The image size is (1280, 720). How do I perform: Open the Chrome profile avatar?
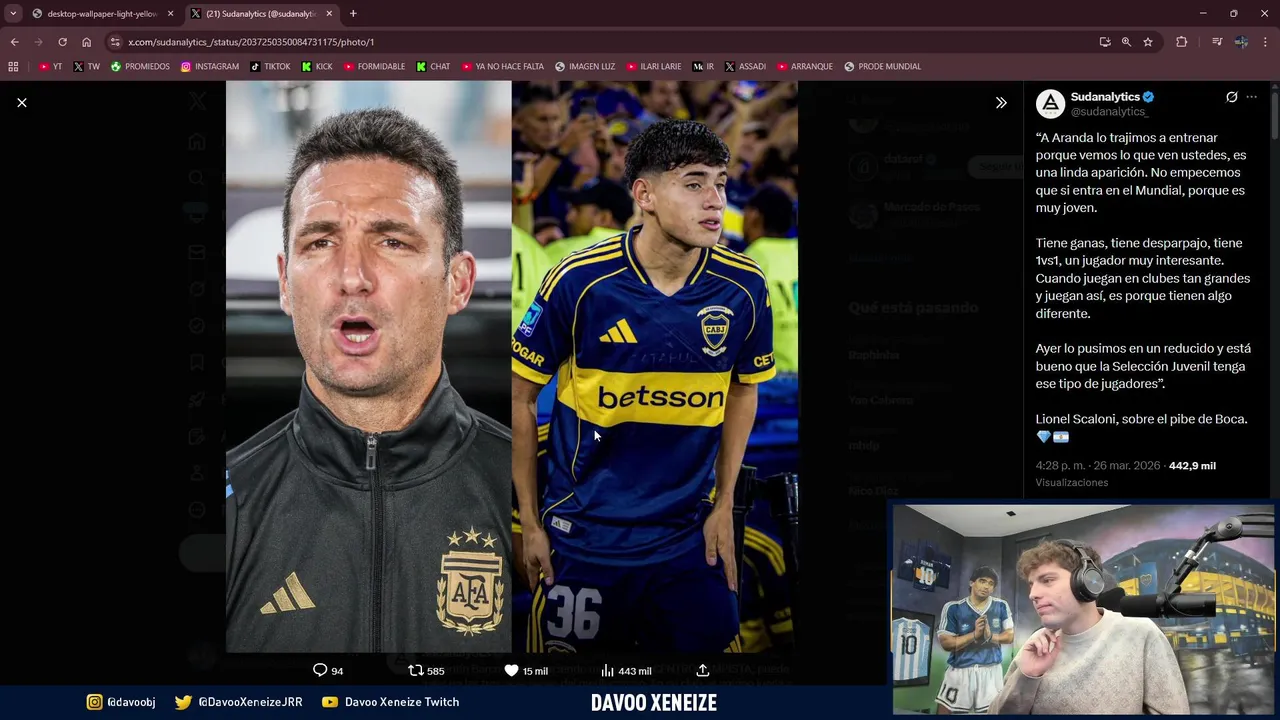click(1241, 42)
